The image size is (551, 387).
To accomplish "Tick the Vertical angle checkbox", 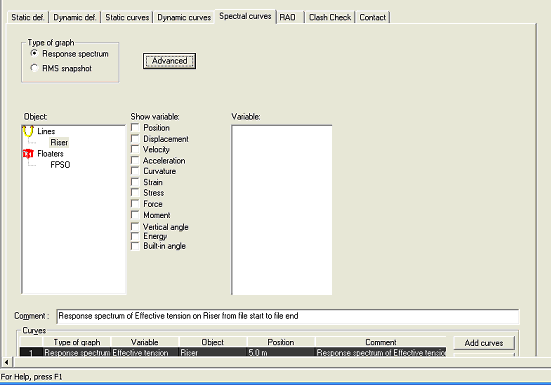I will click(135, 226).
